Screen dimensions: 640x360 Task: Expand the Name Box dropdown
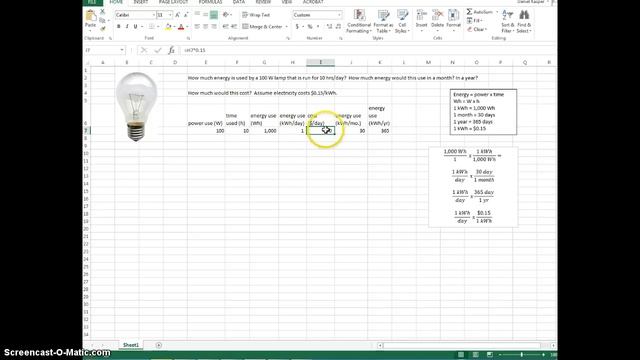click(x=122, y=50)
